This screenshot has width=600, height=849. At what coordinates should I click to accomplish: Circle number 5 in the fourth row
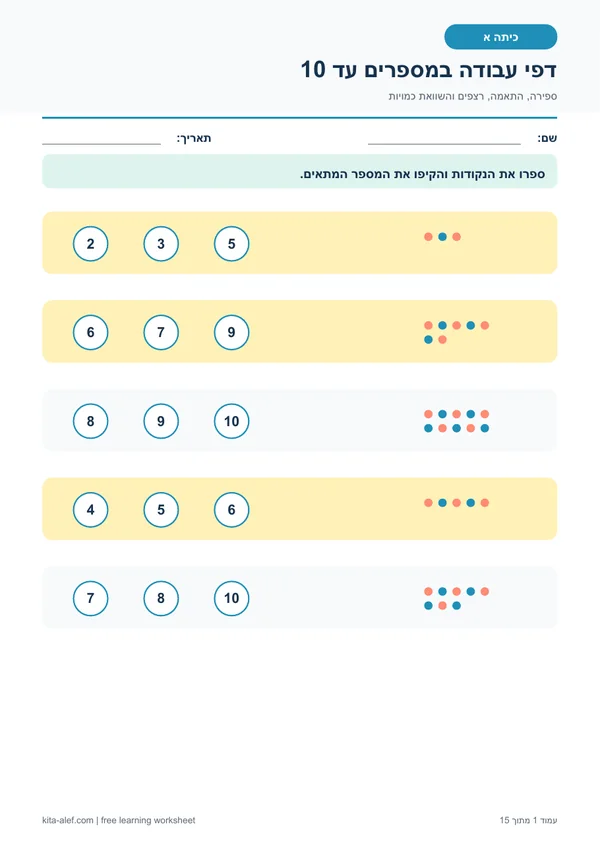tap(161, 510)
